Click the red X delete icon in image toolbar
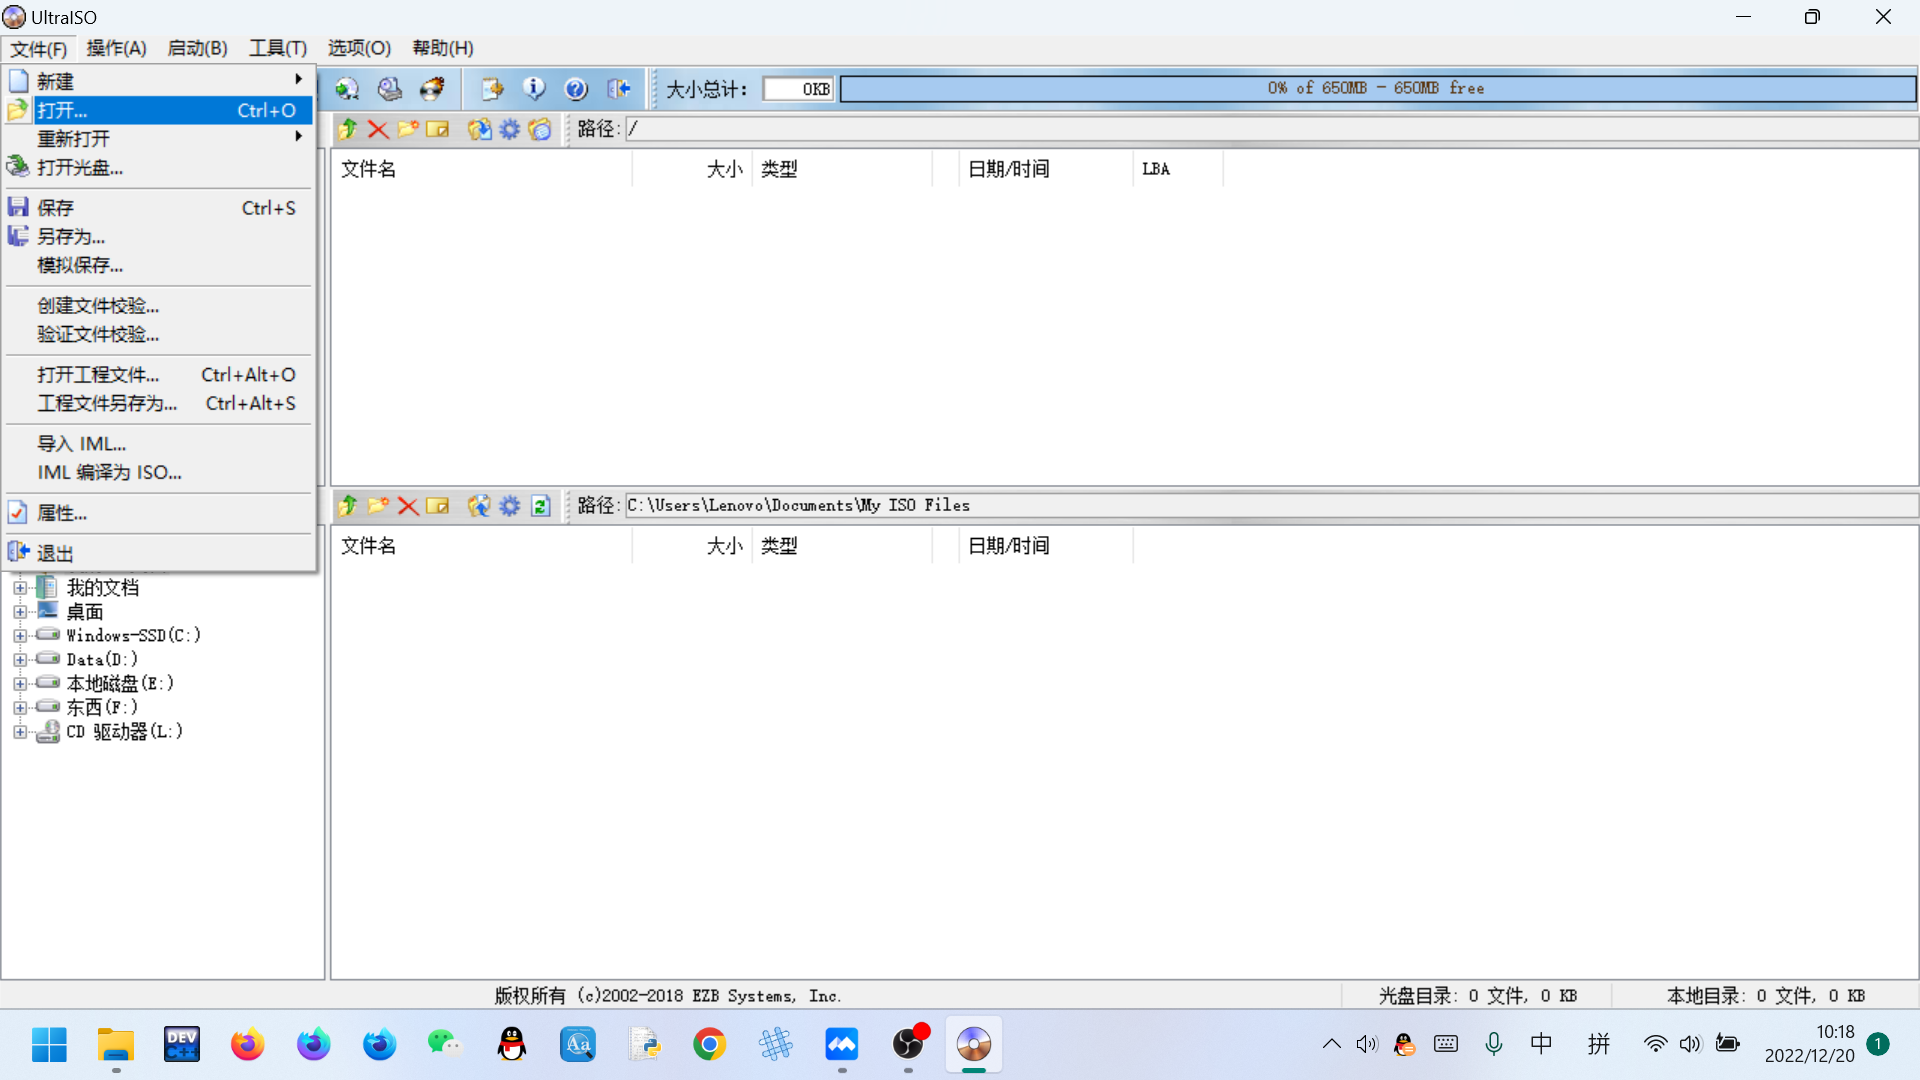 coord(378,129)
